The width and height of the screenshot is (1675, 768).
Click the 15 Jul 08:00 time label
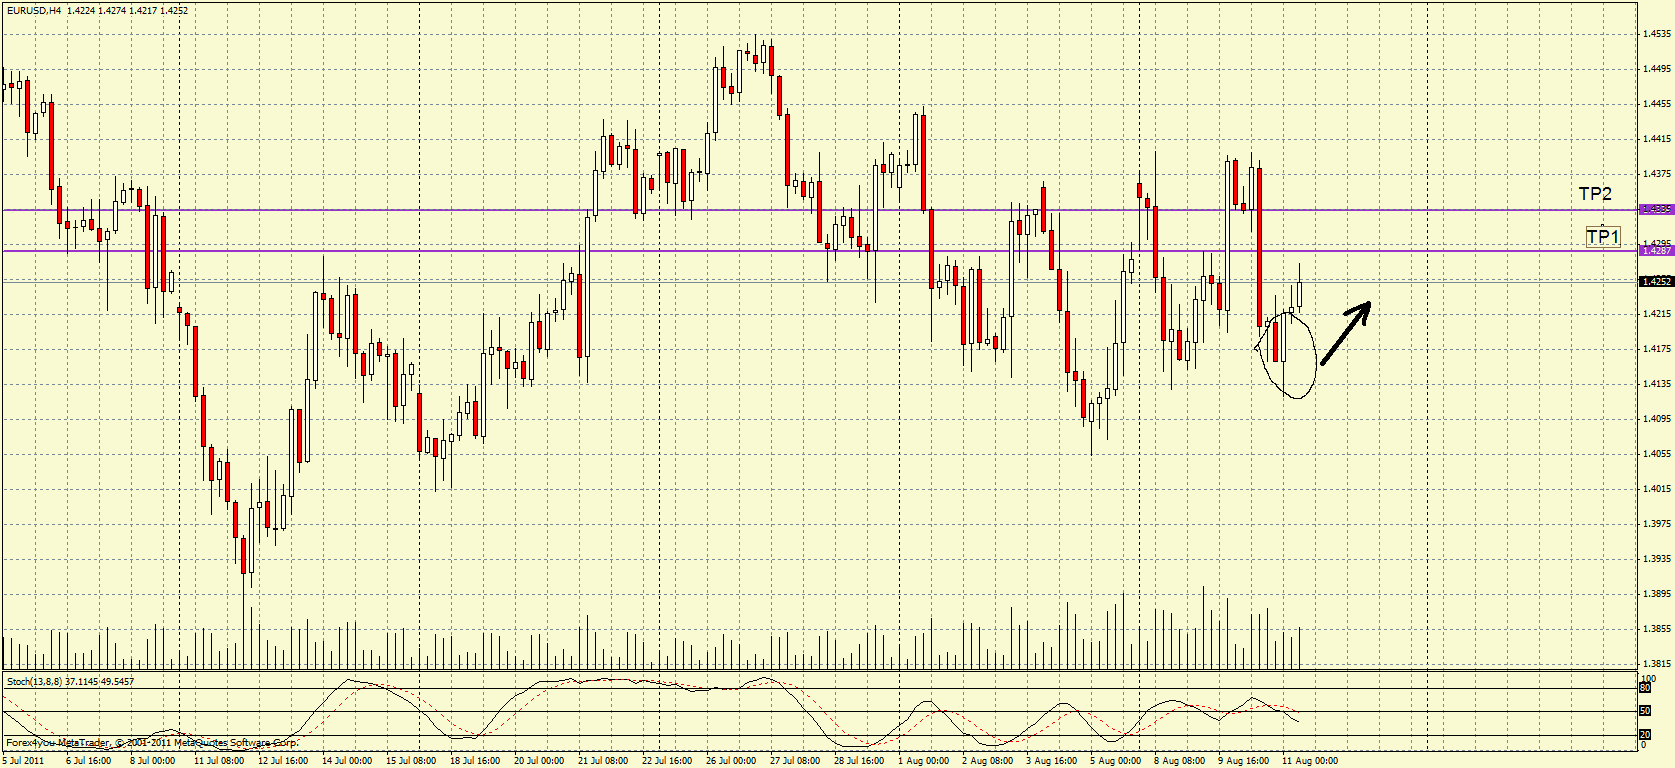point(411,761)
